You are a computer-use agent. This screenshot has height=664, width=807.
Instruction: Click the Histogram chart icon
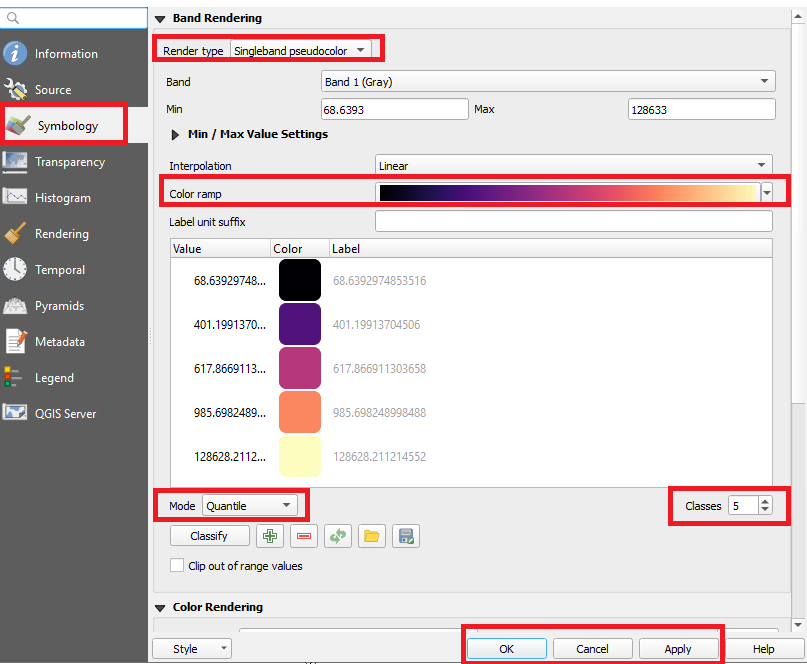pos(15,197)
